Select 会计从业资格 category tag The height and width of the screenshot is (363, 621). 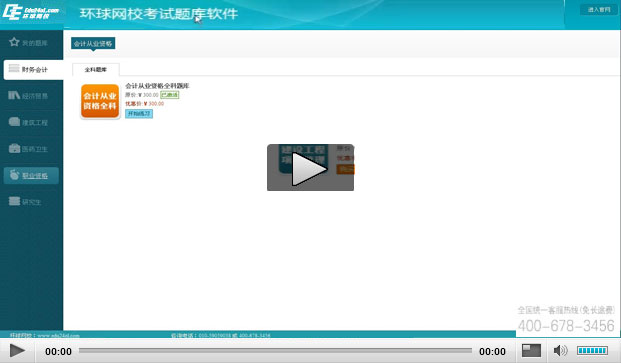pyautogui.click(x=93, y=44)
